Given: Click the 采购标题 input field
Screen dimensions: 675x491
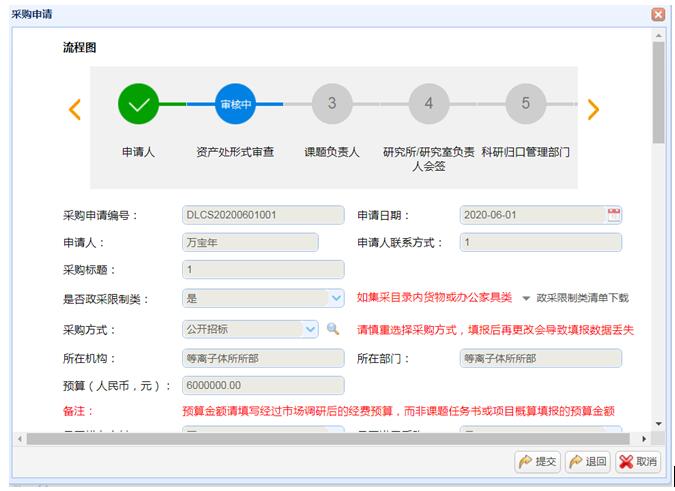Looking at the screenshot, I should (263, 269).
